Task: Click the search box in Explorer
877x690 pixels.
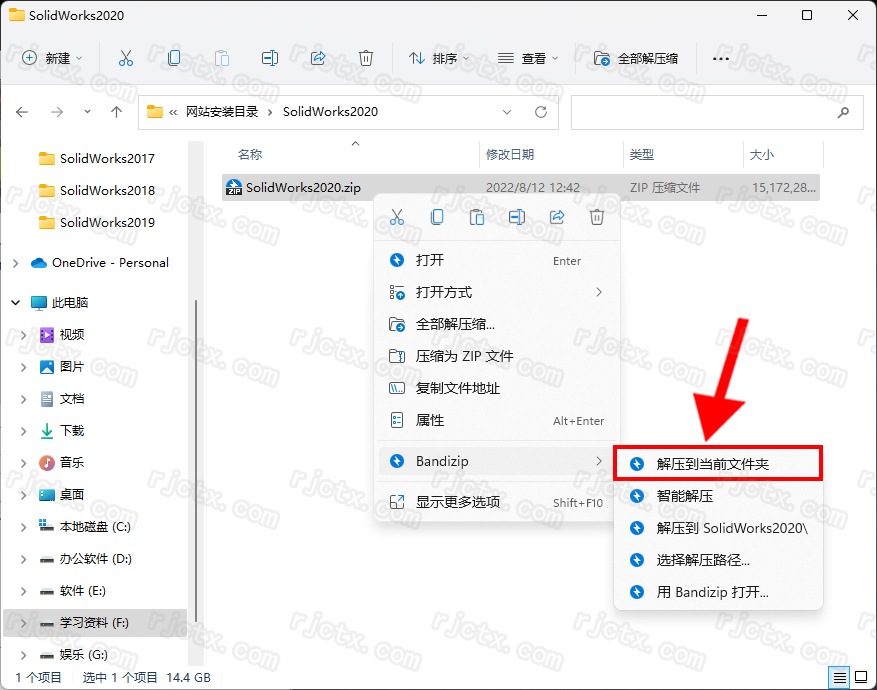Action: coord(715,112)
